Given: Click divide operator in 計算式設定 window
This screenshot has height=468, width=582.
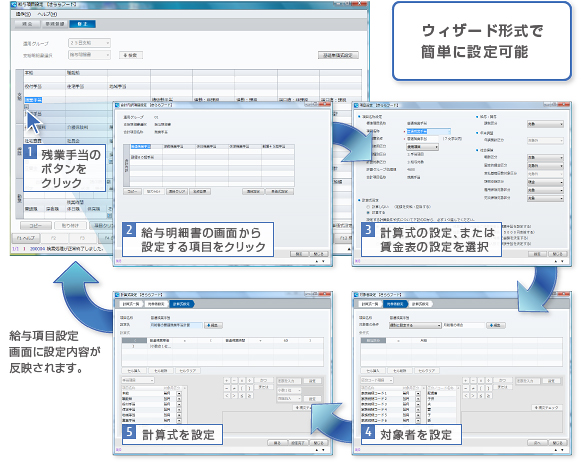Looking at the screenshot, I should coord(250,380).
